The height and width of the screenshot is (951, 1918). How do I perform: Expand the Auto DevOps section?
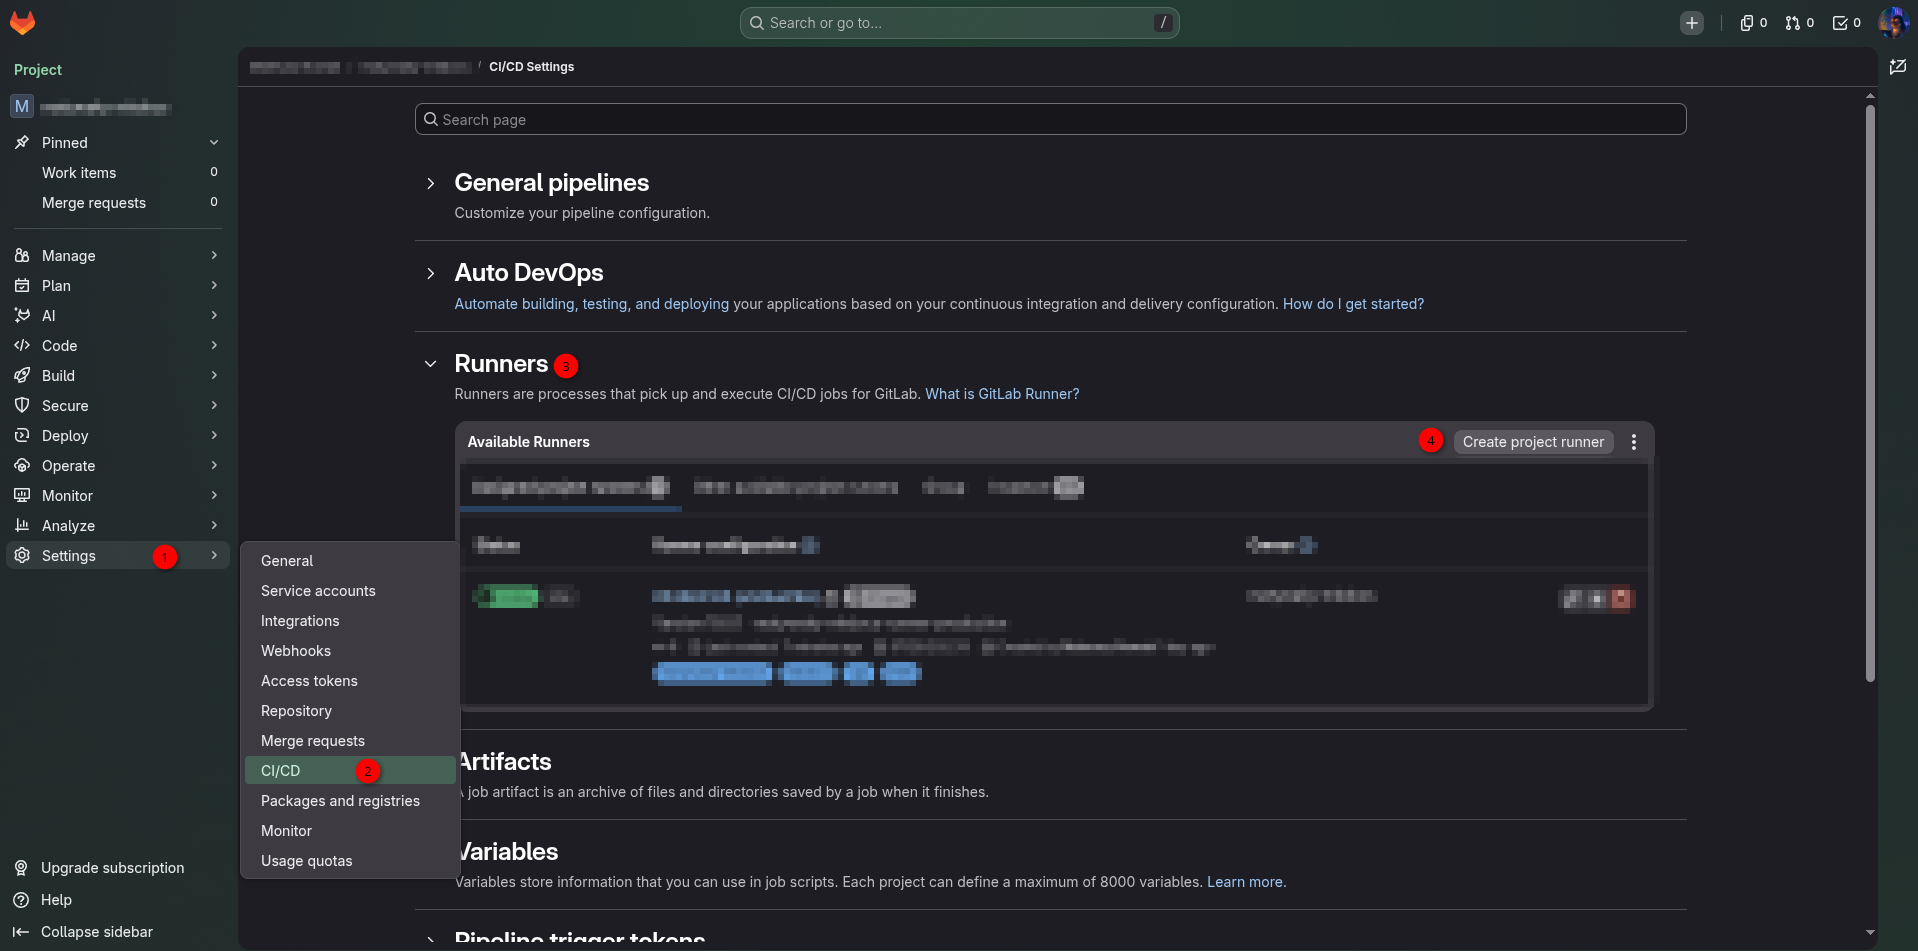pos(430,274)
